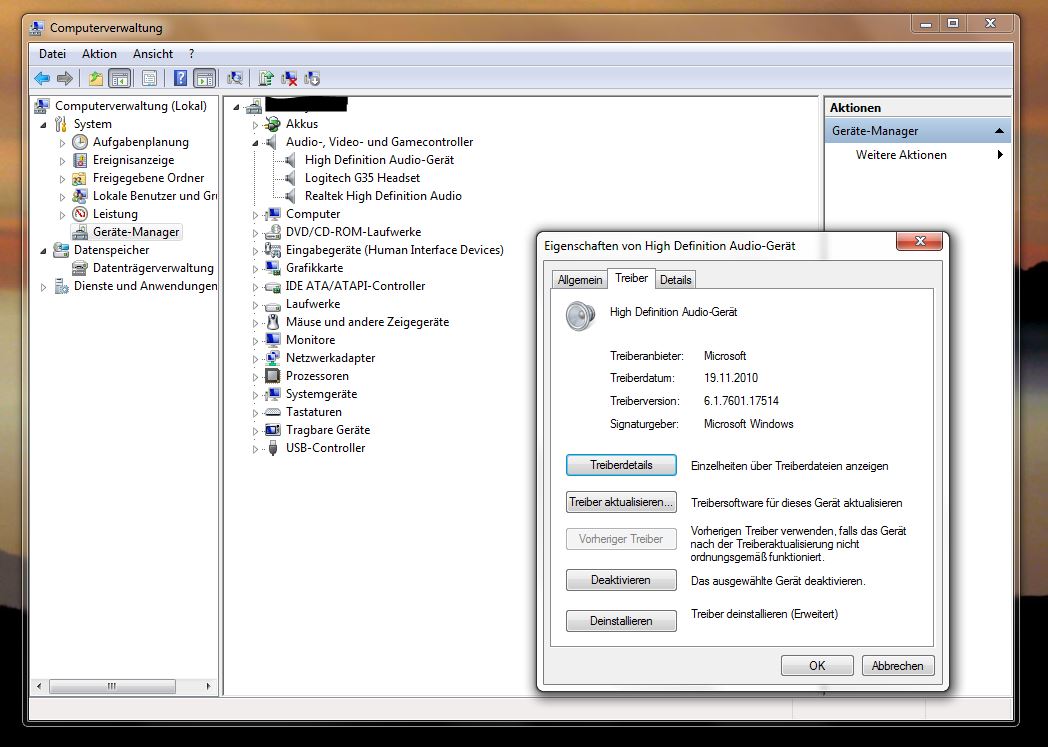Screen dimensions: 1048x747
Task: Collapse the Geräte-Manager actions section arrow
Action: coord(999,131)
